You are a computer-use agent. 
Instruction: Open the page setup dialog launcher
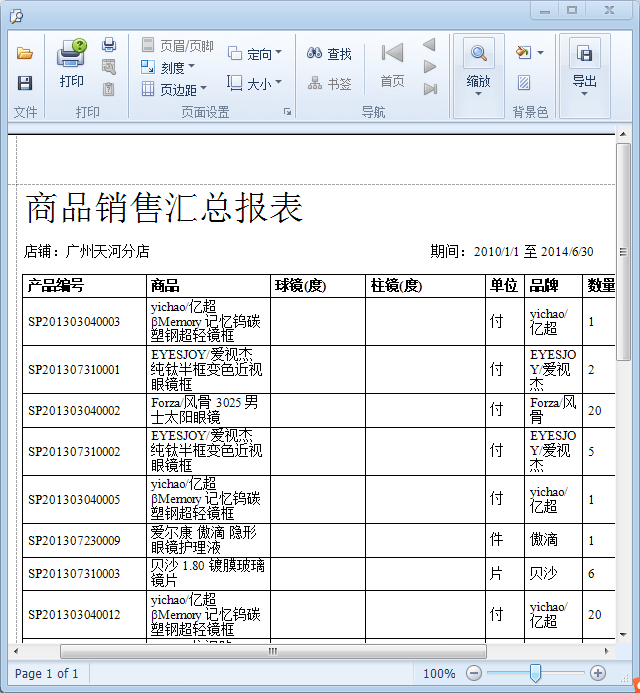(288, 112)
